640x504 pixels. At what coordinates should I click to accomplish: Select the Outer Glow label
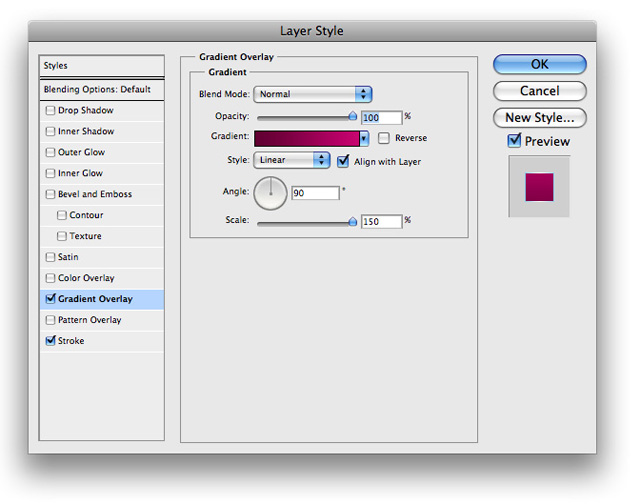82,152
